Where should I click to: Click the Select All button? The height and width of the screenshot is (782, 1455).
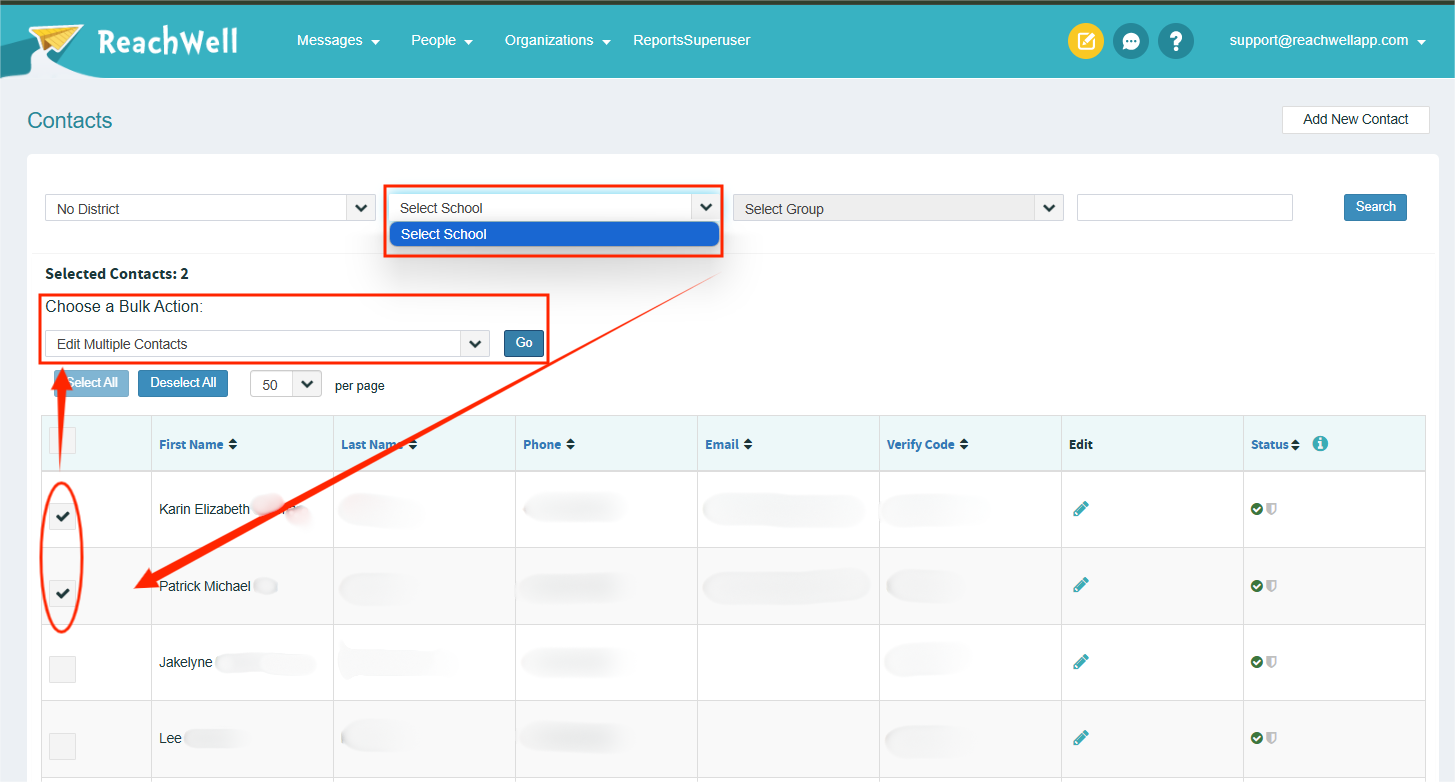click(91, 383)
